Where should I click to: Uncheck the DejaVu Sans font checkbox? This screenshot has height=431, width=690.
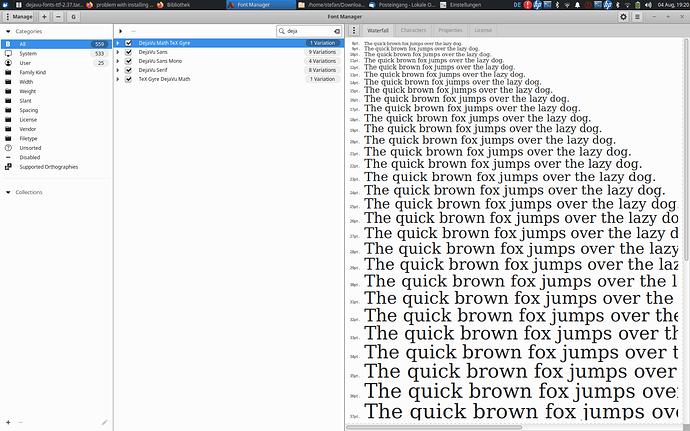pos(128,52)
